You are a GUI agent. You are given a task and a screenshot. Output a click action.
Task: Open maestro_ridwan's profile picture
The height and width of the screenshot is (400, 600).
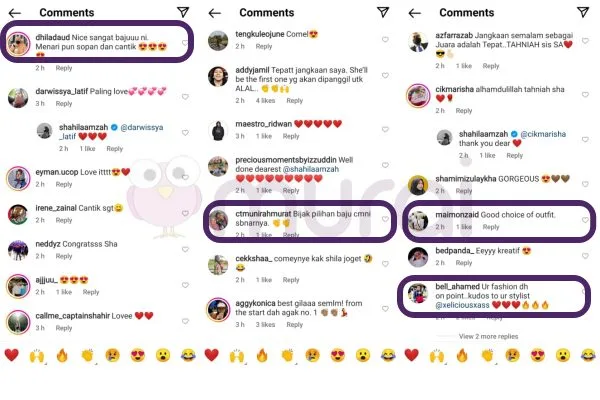pyautogui.click(x=218, y=130)
